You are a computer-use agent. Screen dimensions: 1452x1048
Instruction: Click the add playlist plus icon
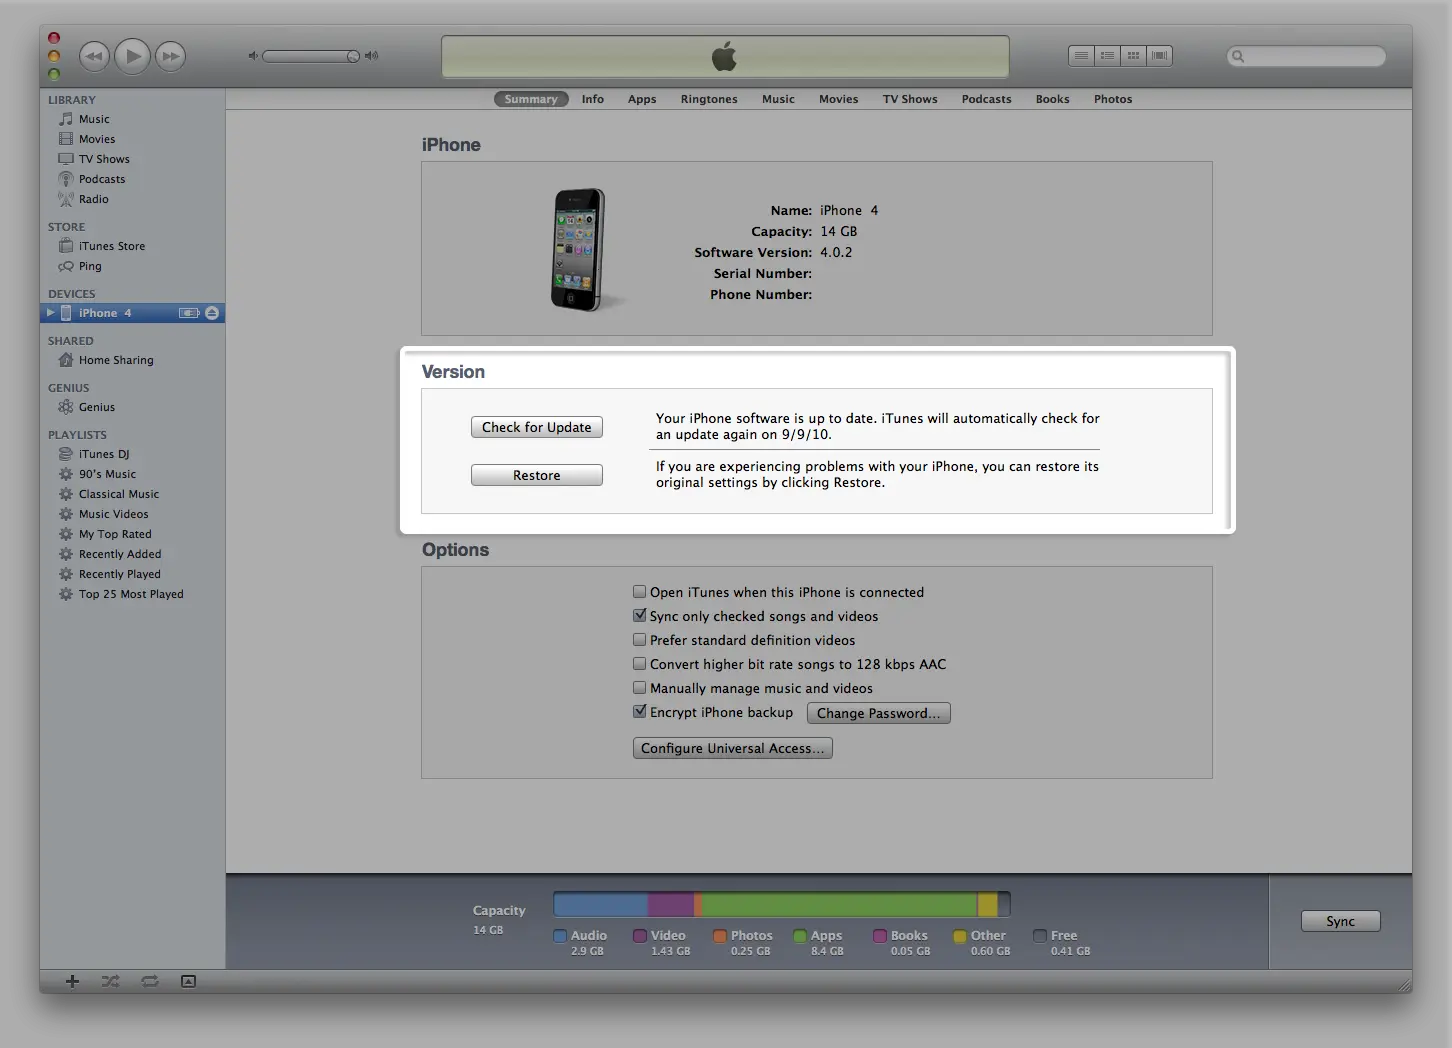tap(72, 981)
